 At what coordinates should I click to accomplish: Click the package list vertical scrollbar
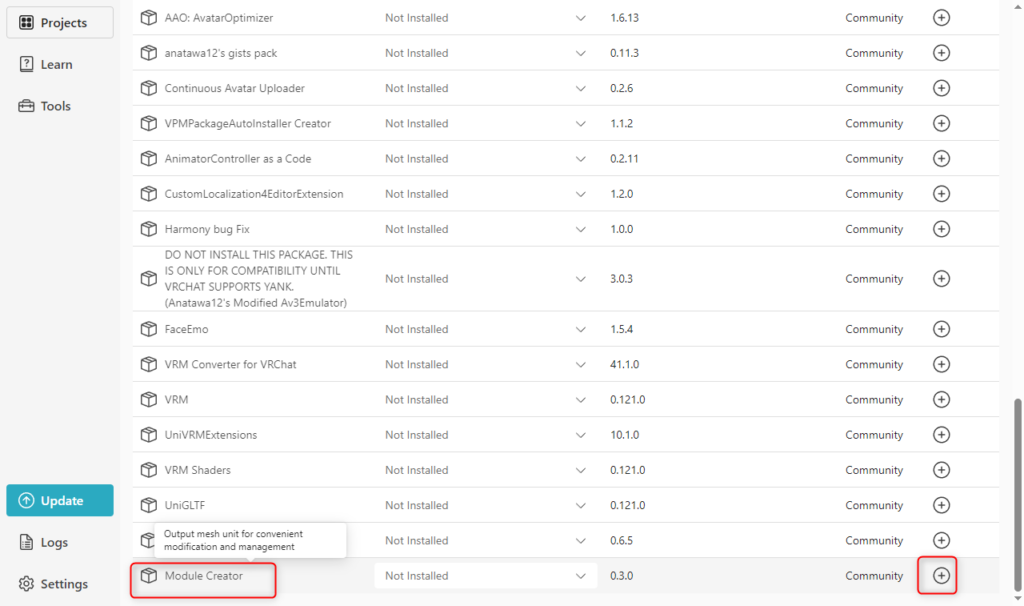(x=1017, y=494)
